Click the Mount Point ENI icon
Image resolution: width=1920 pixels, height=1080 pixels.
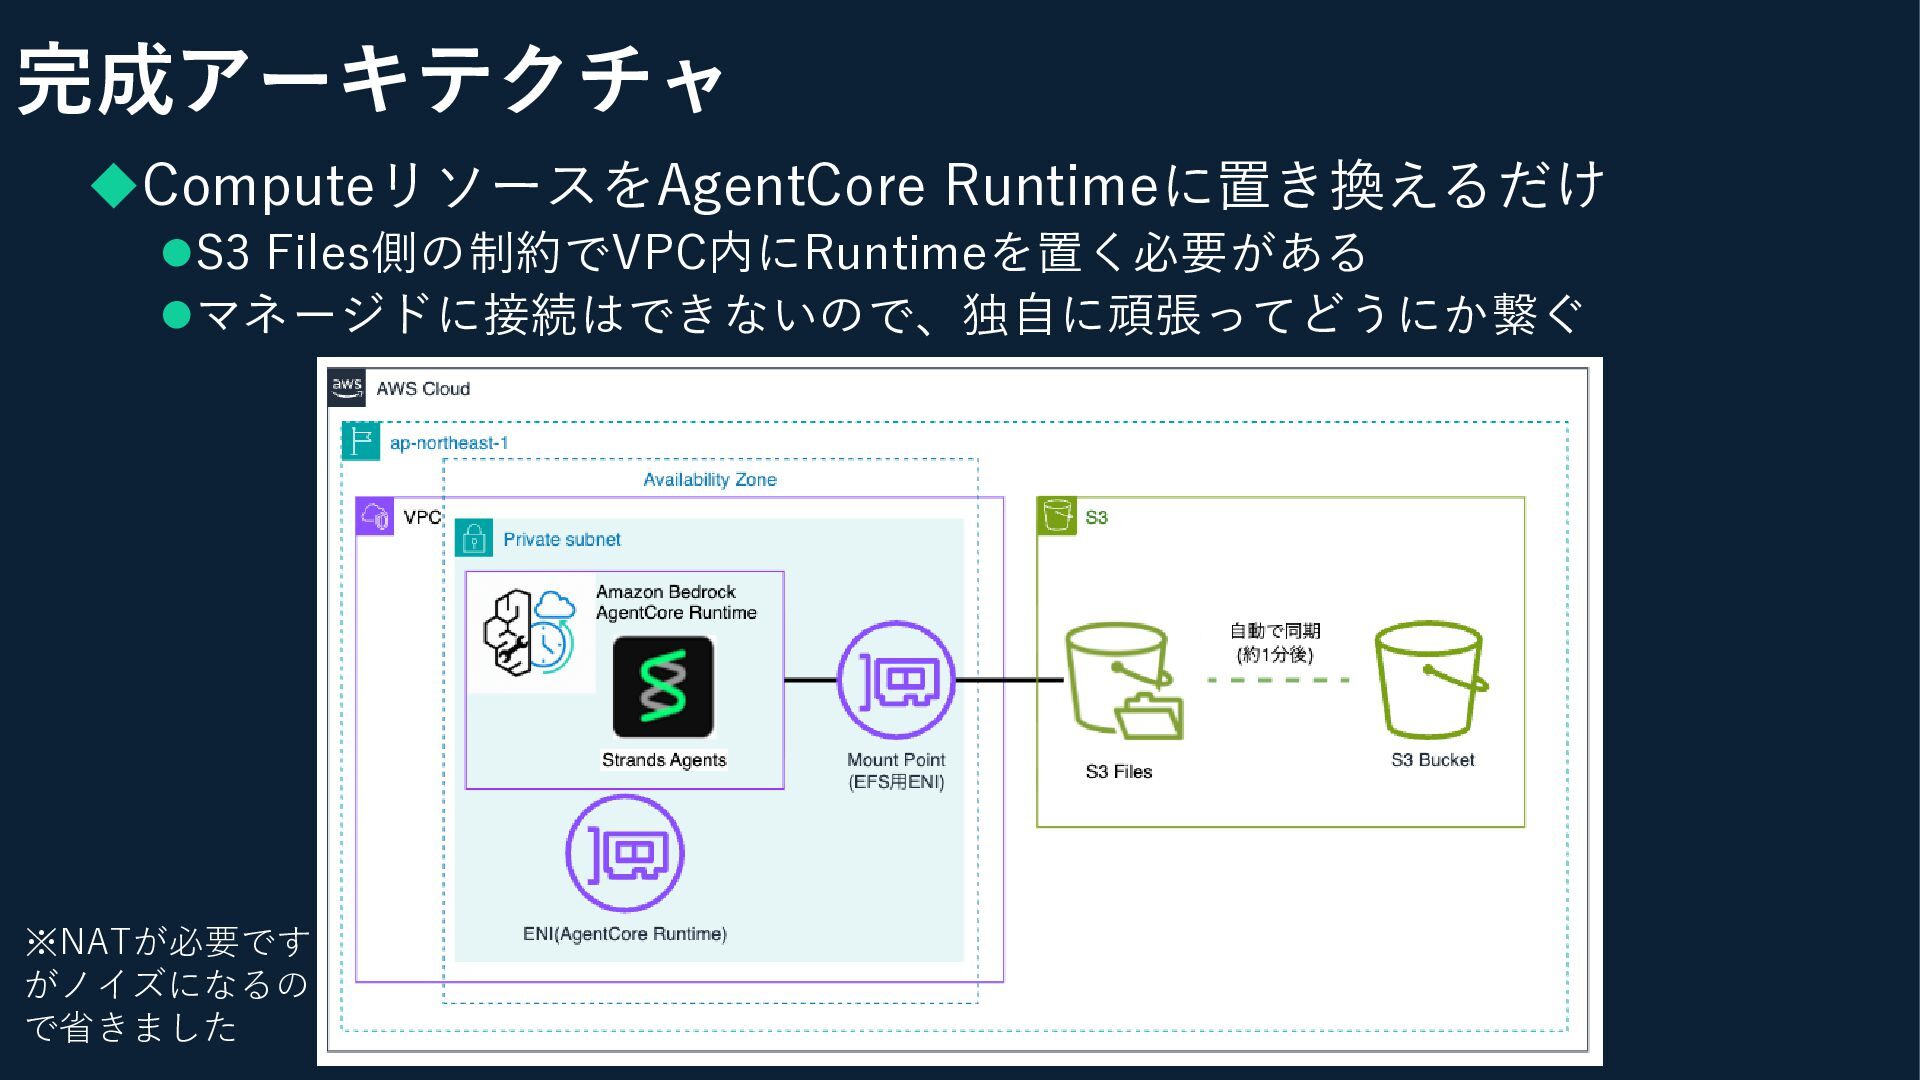[896, 680]
